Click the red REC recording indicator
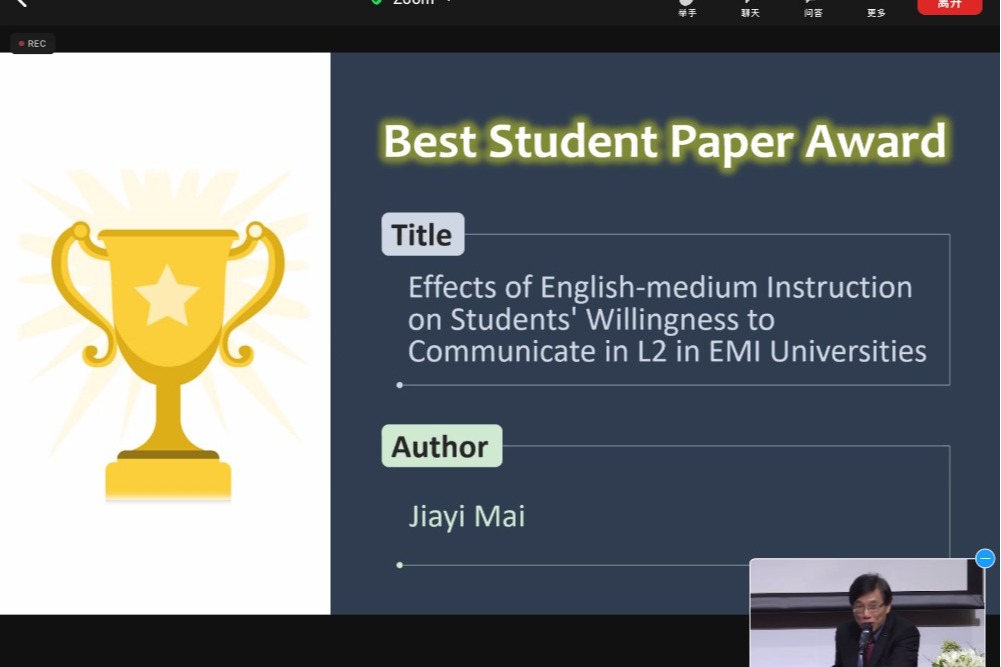 pos(33,44)
